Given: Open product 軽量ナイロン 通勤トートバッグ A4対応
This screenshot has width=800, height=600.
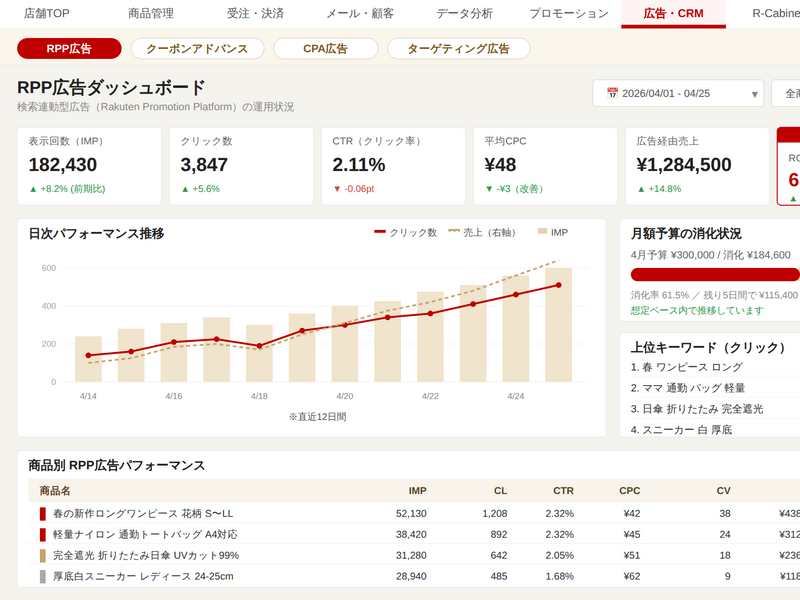Looking at the screenshot, I should [x=145, y=535].
